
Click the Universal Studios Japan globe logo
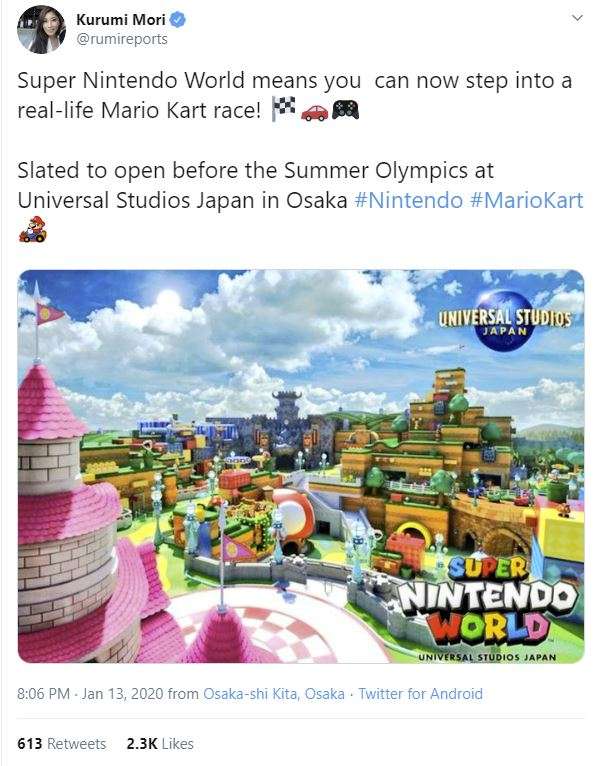504,320
